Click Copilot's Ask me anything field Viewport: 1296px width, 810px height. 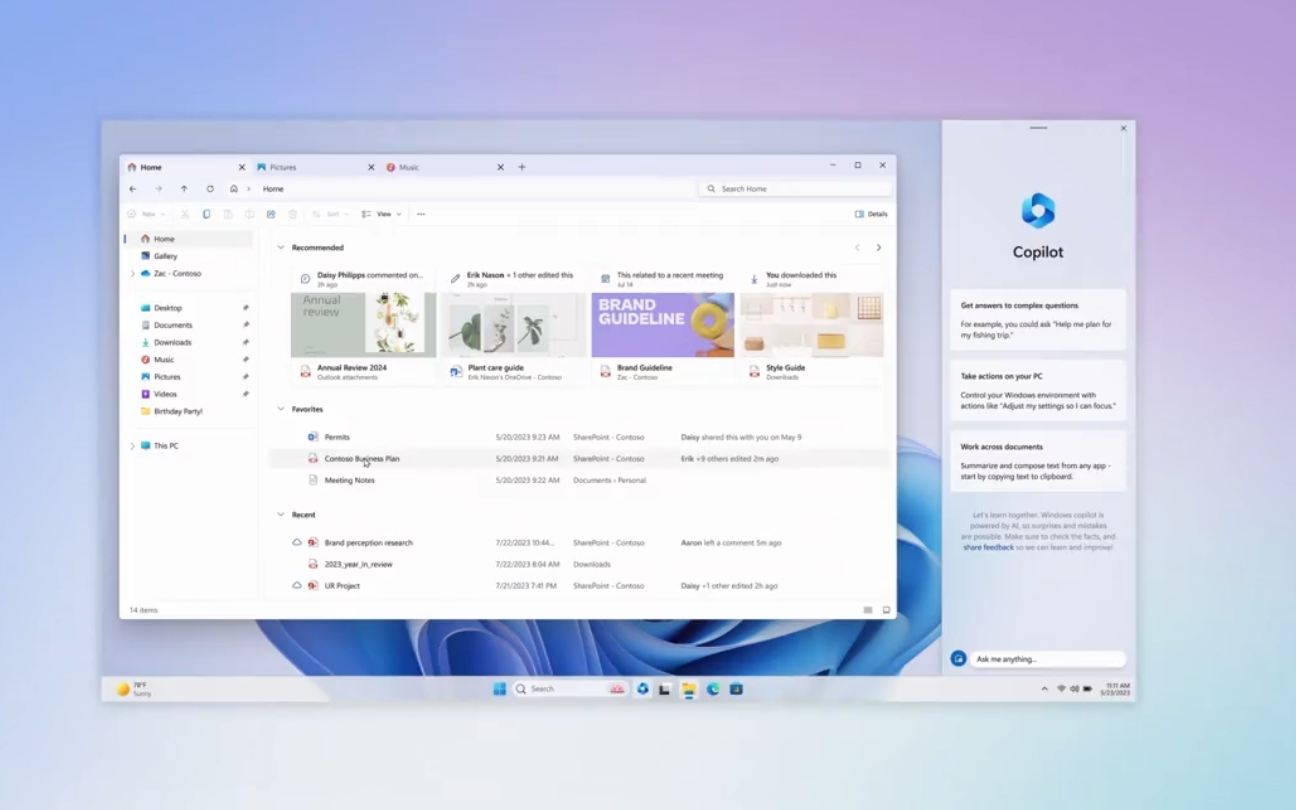pos(1048,659)
